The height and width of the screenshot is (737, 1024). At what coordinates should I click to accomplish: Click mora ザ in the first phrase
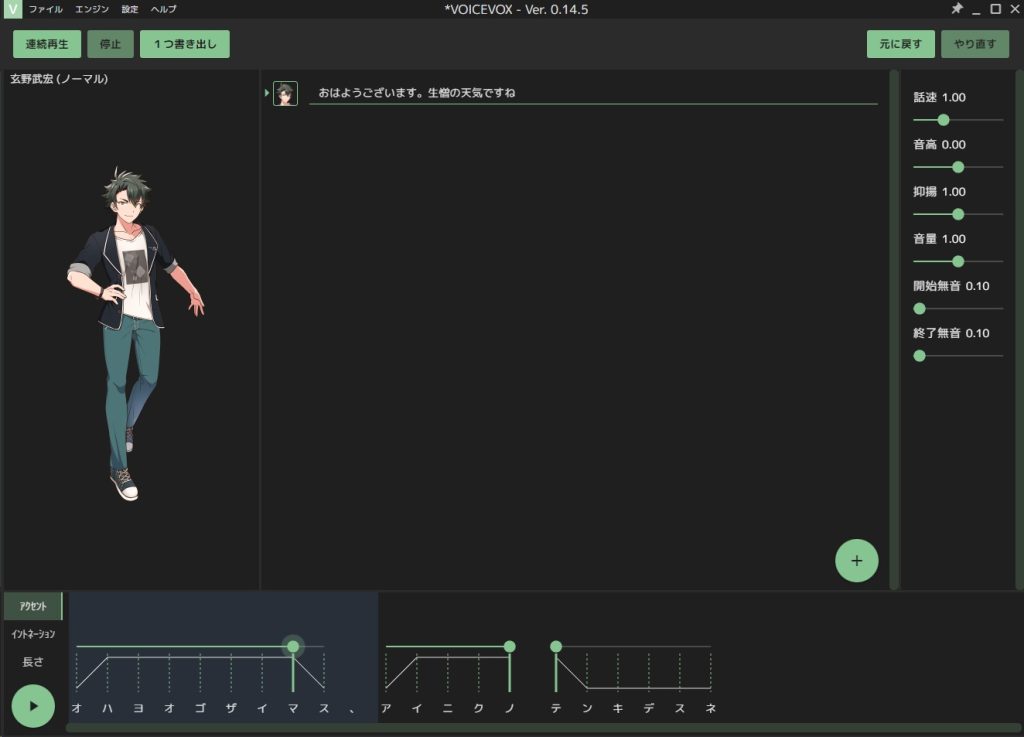pyautogui.click(x=231, y=708)
